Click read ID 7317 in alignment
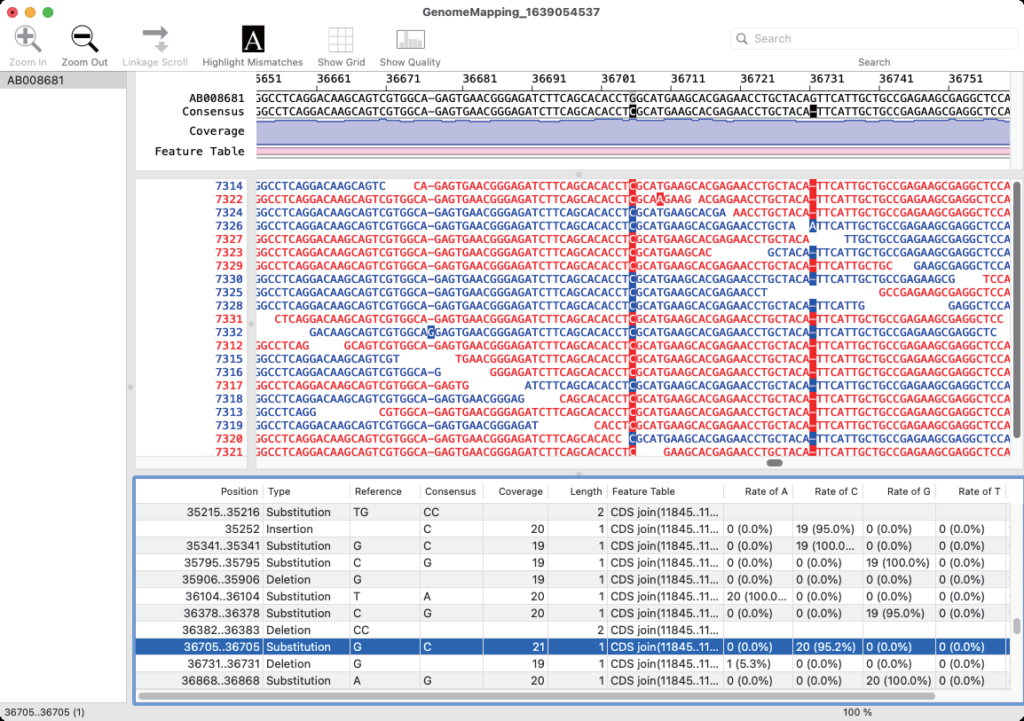Viewport: 1024px width, 721px height. pyautogui.click(x=229, y=385)
